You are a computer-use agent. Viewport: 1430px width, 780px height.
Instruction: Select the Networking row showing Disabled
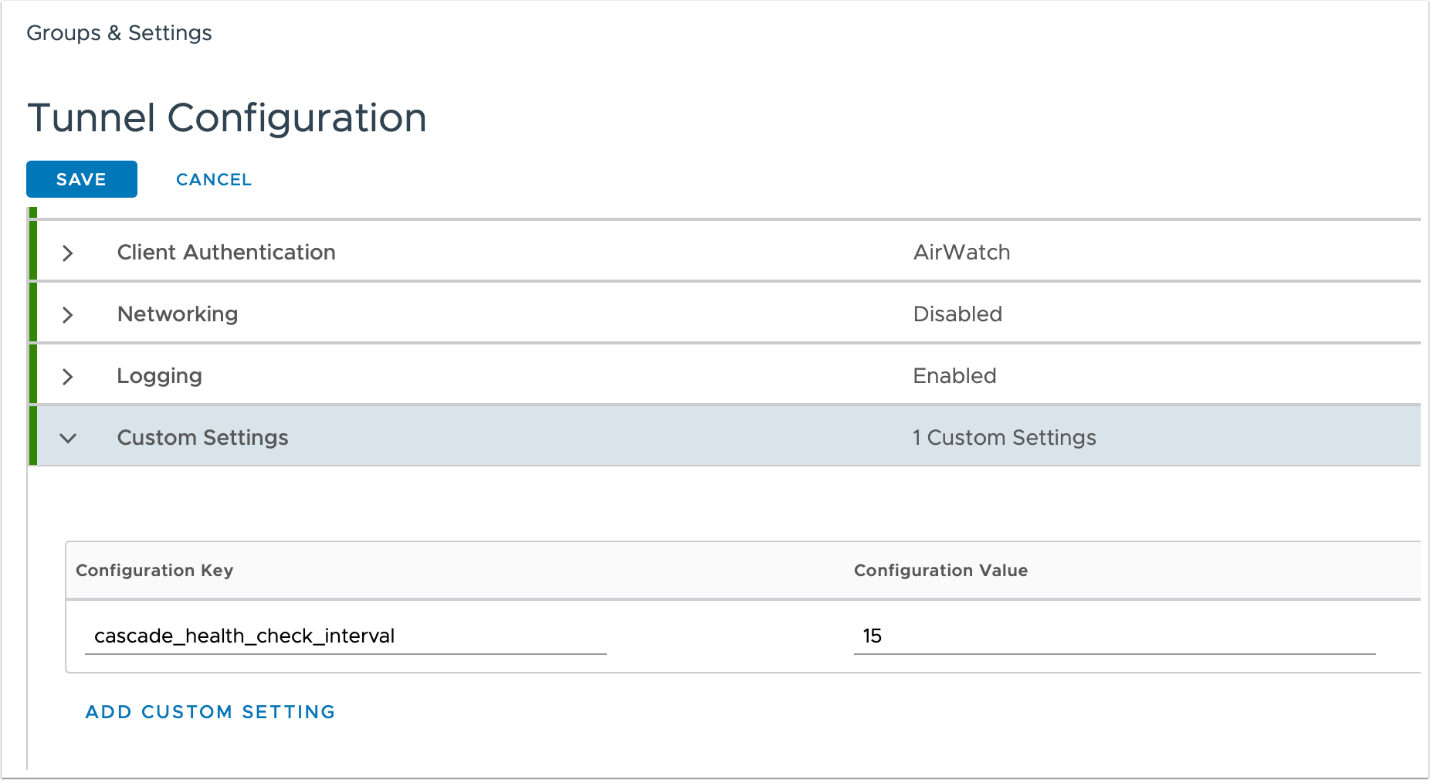(177, 314)
